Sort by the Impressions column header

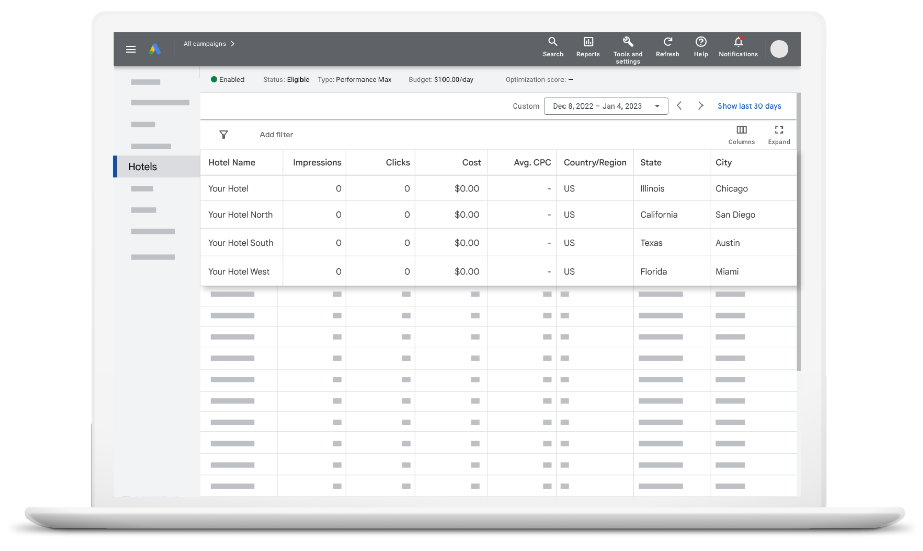point(317,162)
